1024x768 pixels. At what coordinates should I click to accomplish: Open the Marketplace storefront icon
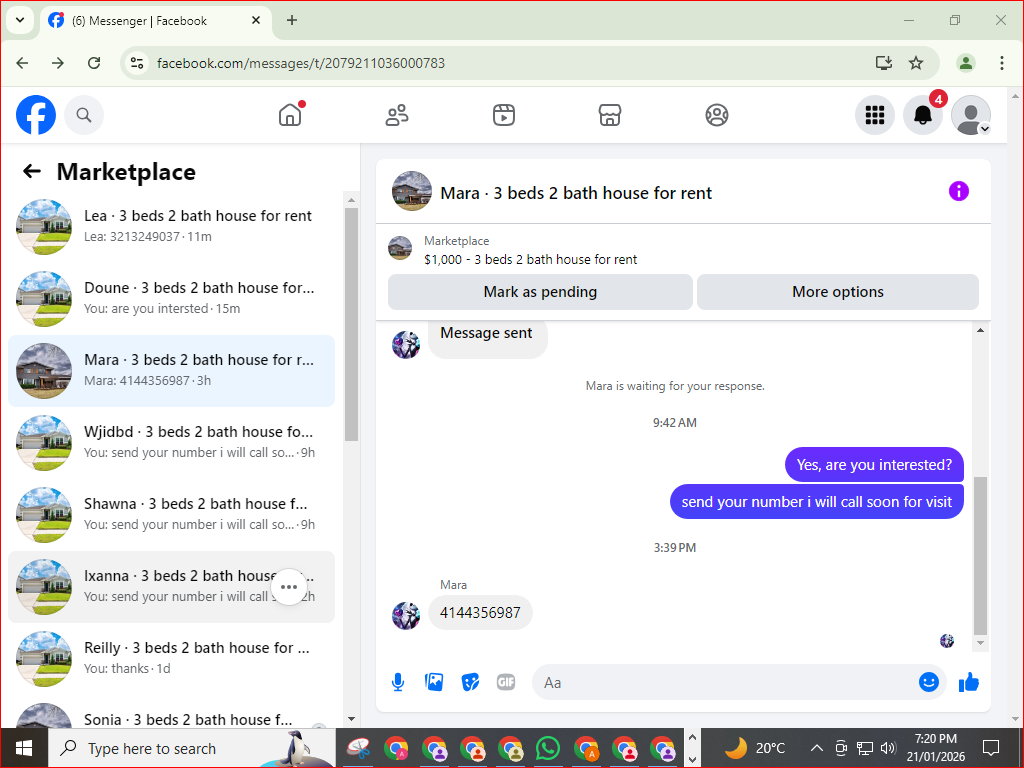pyautogui.click(x=610, y=115)
